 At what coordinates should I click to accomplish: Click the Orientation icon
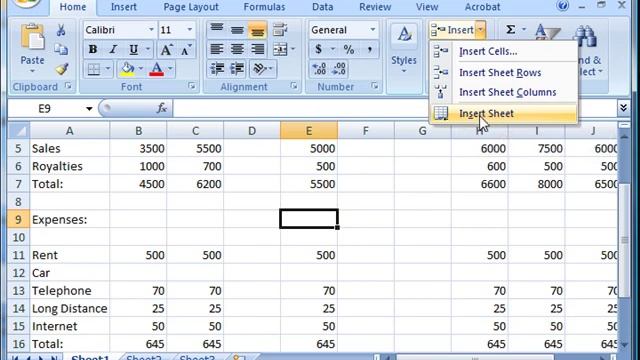pos(260,69)
